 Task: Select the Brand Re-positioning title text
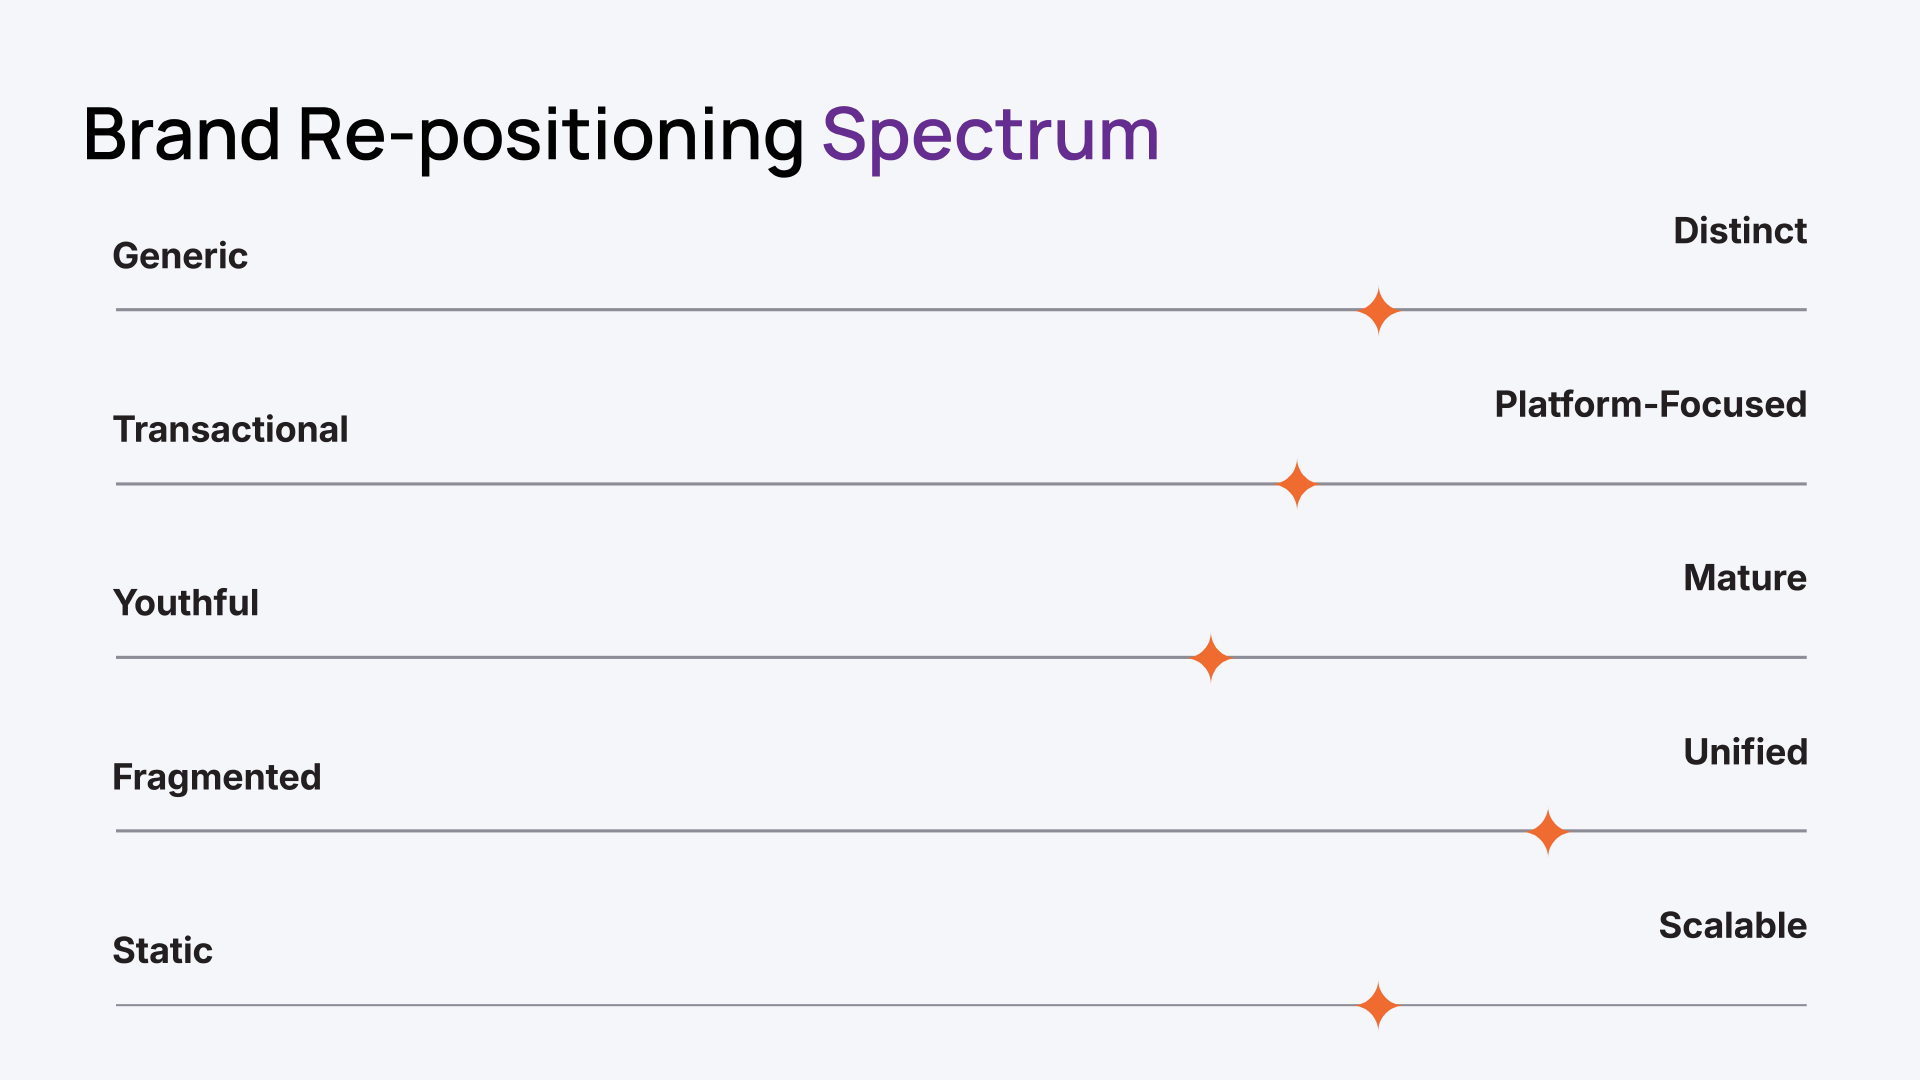[443, 135]
